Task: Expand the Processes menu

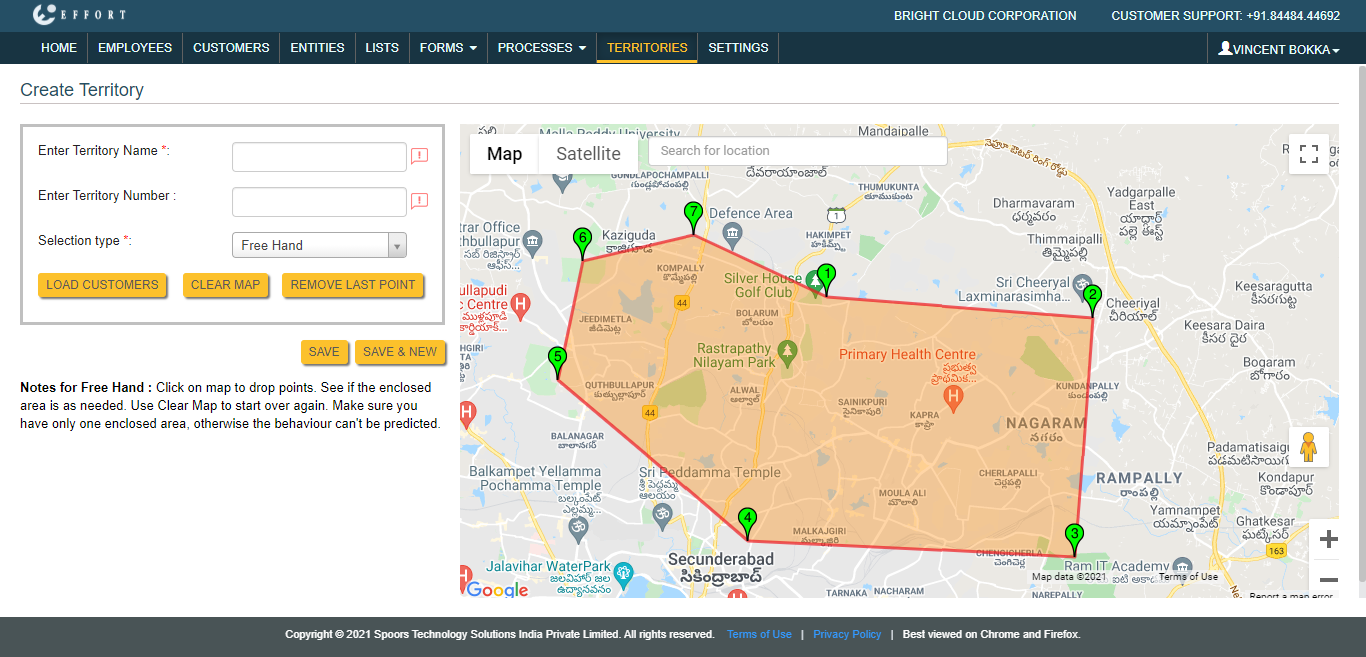Action: coord(541,48)
